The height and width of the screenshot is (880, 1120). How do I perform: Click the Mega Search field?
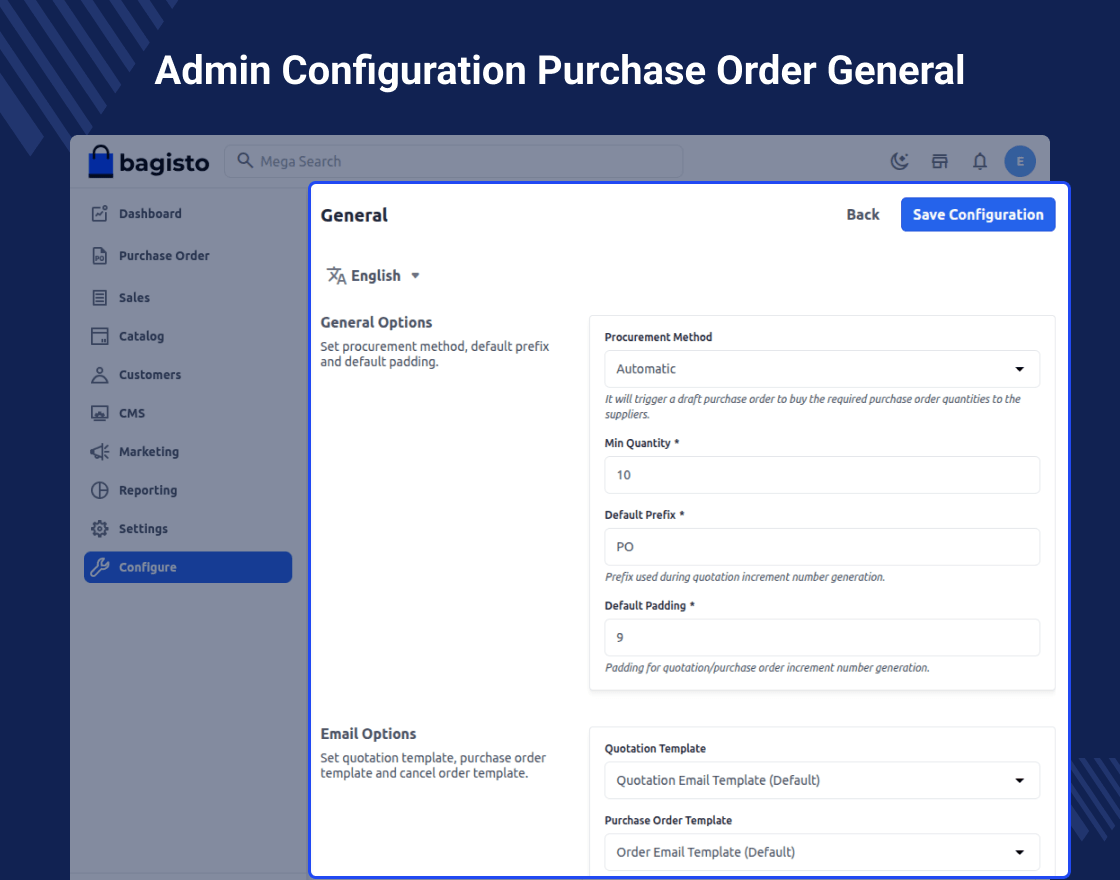coord(454,161)
